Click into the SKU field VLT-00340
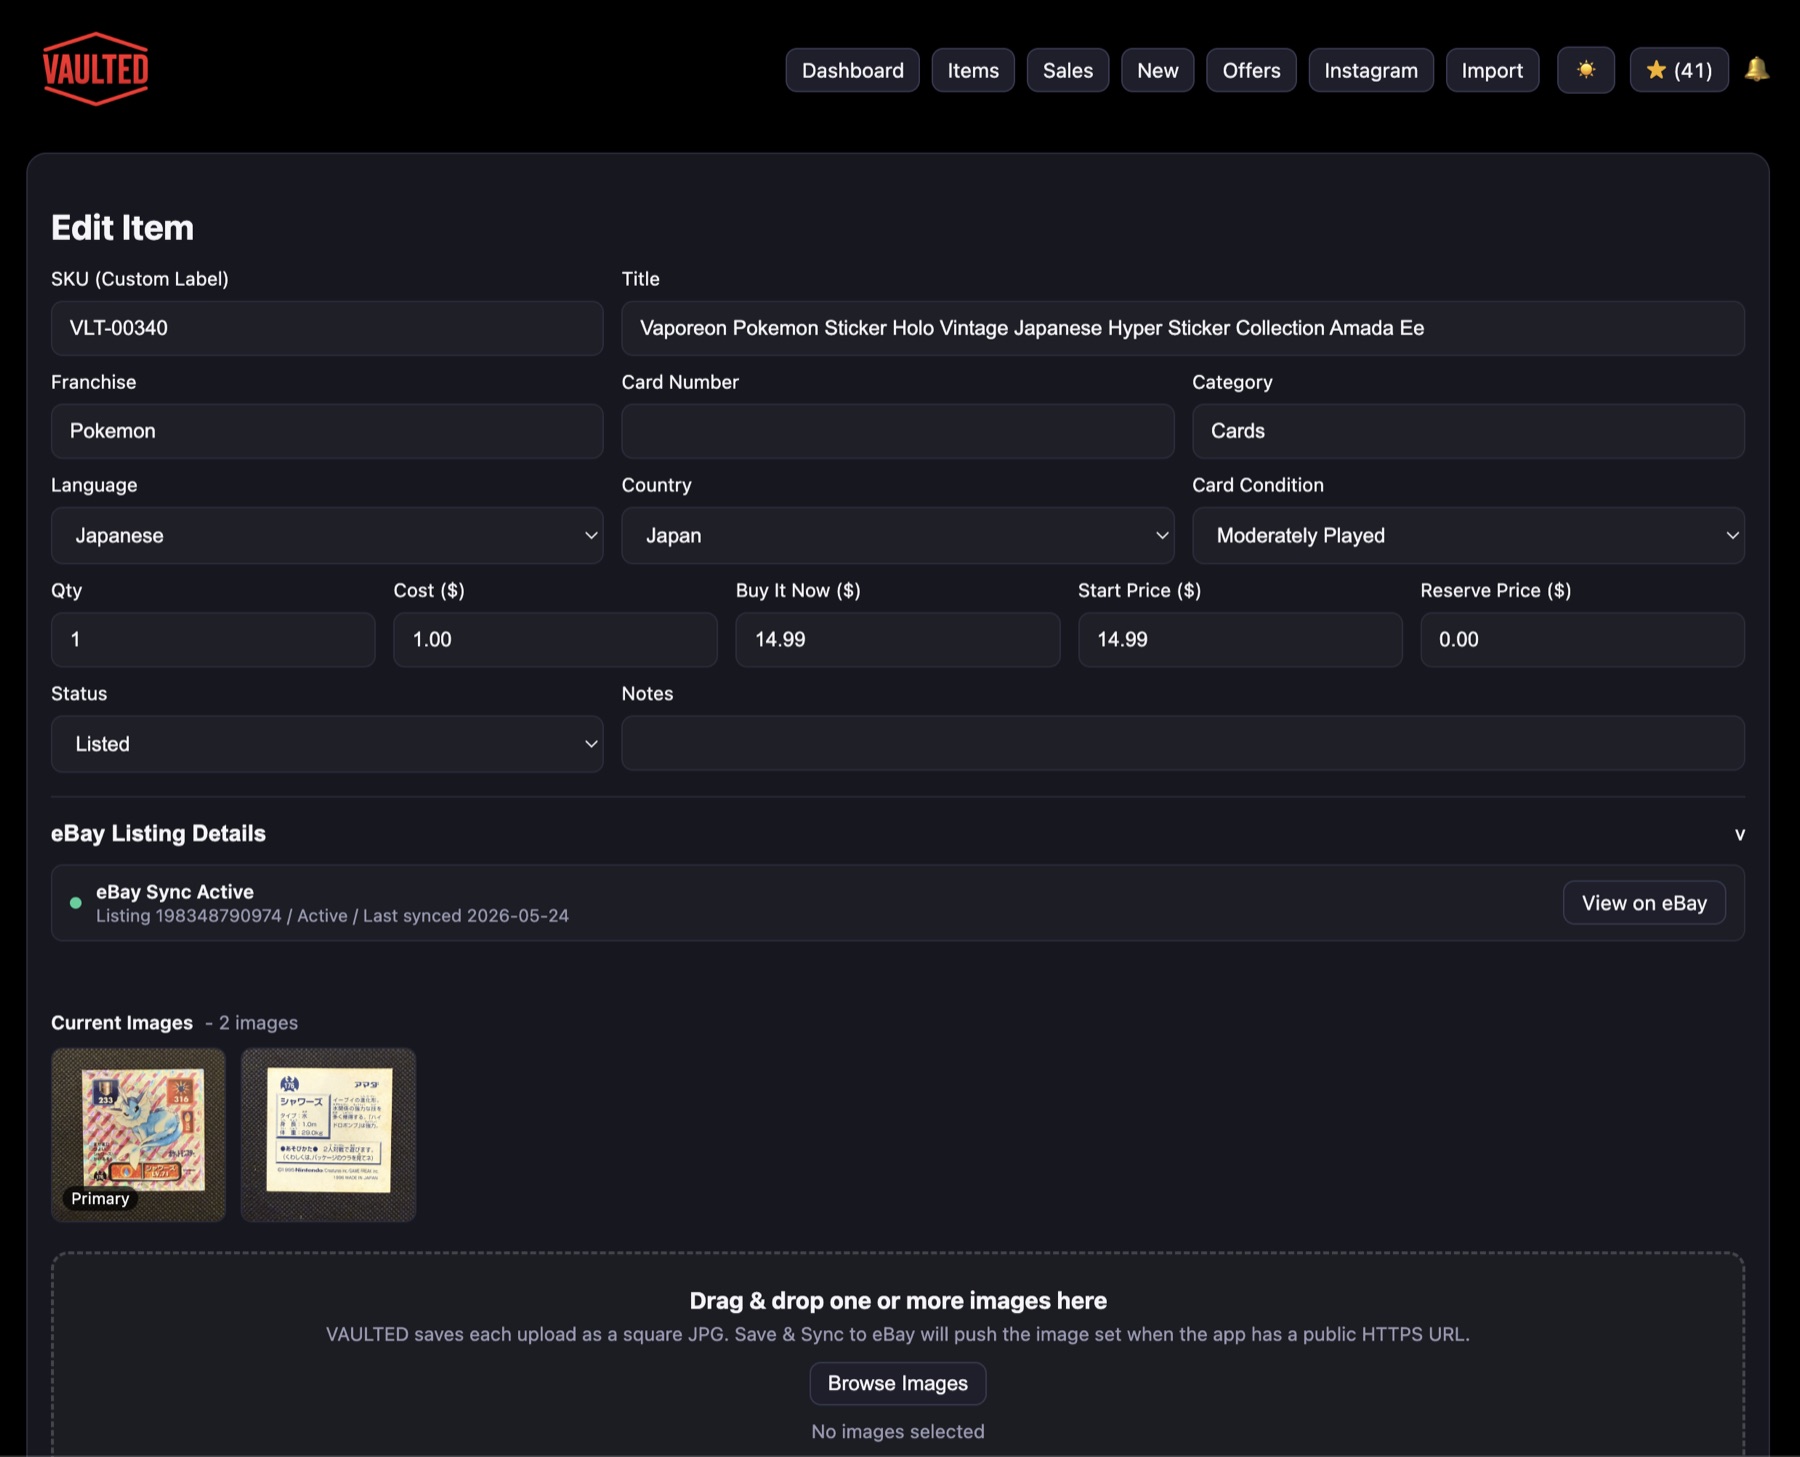The height and width of the screenshot is (1457, 1800). 327,328
